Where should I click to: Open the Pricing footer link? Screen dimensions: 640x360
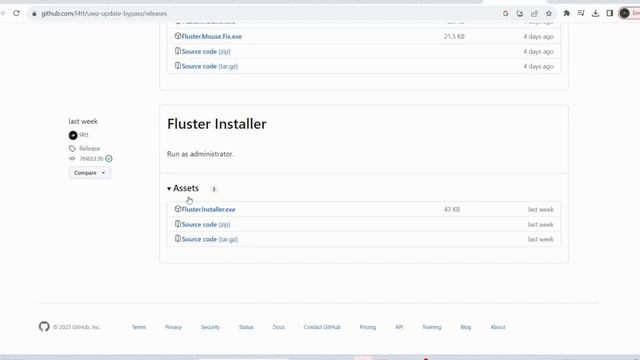(367, 327)
